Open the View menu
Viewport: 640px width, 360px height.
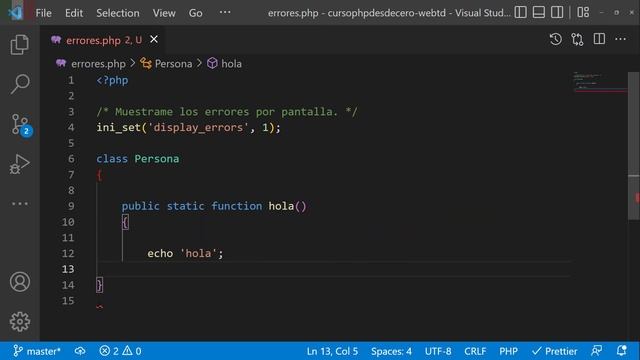pos(164,13)
